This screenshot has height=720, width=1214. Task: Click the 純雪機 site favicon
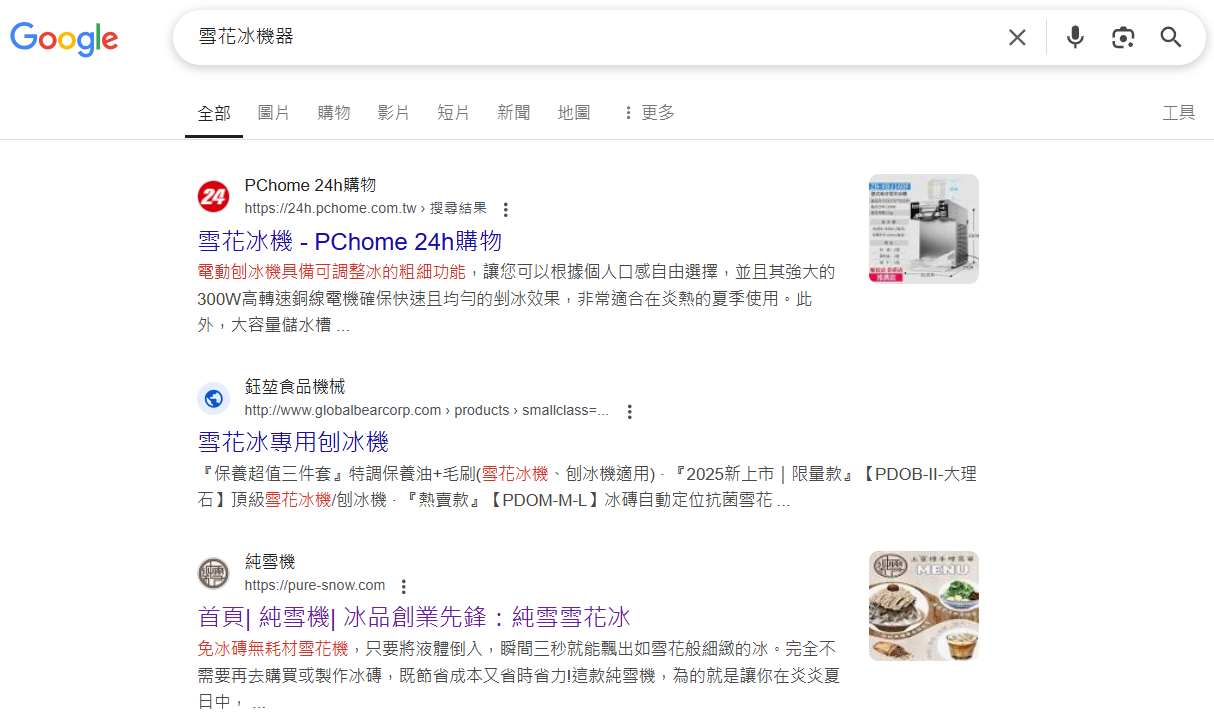click(213, 573)
